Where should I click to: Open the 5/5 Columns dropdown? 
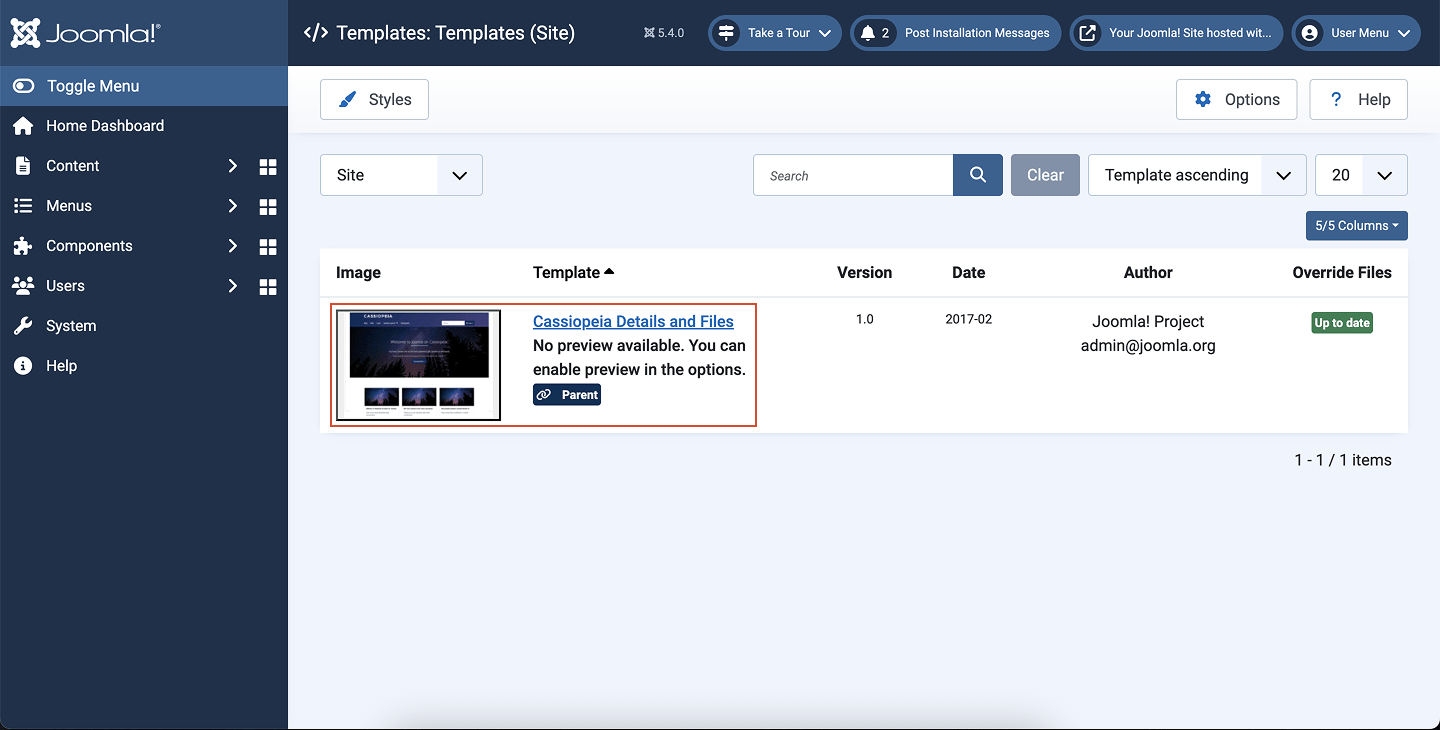click(x=1357, y=226)
